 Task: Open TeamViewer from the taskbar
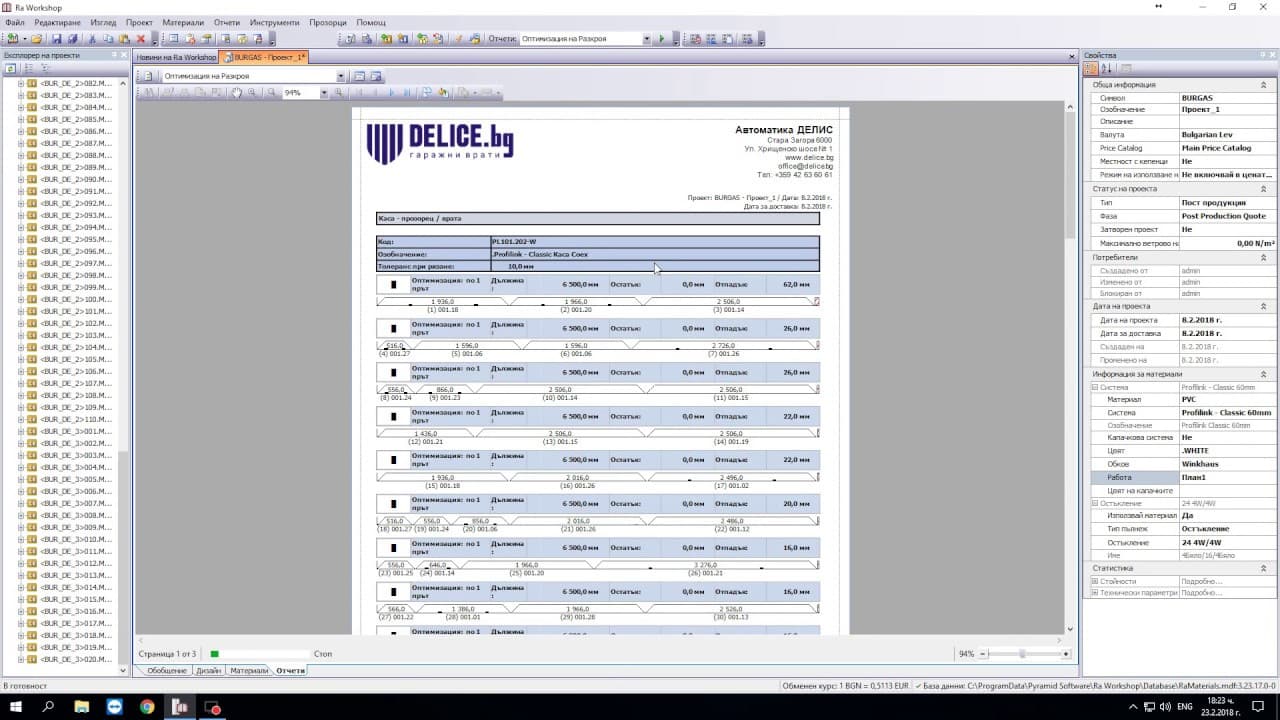click(114, 706)
